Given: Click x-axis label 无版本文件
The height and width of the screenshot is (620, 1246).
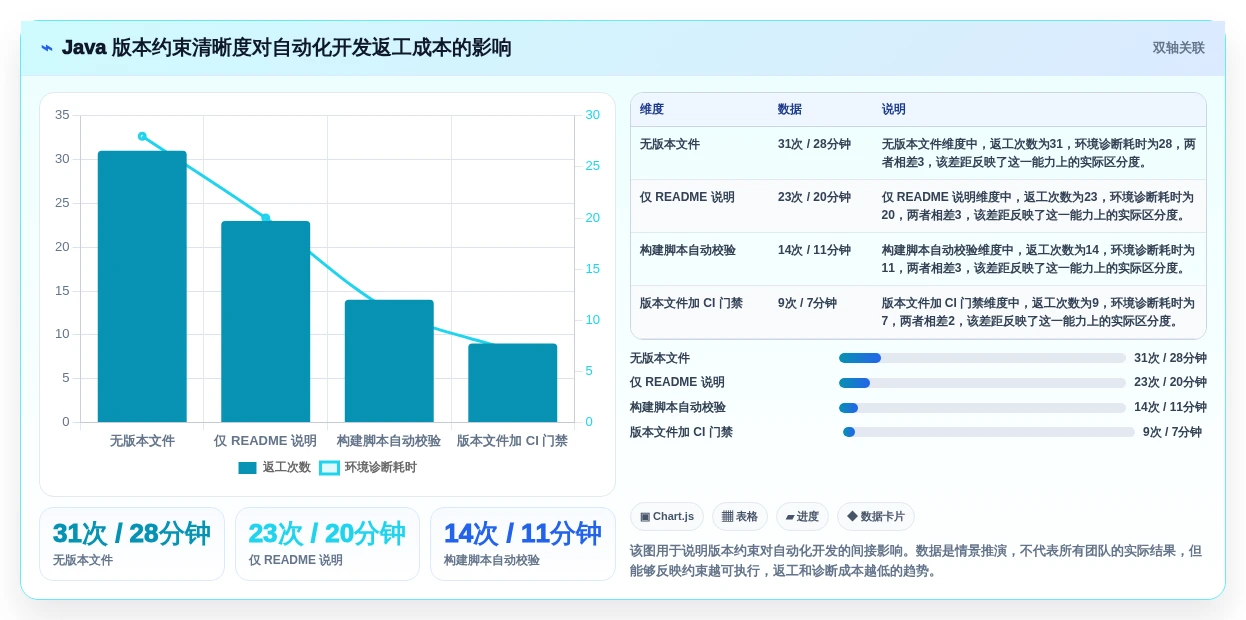Looking at the screenshot, I should (x=142, y=441).
